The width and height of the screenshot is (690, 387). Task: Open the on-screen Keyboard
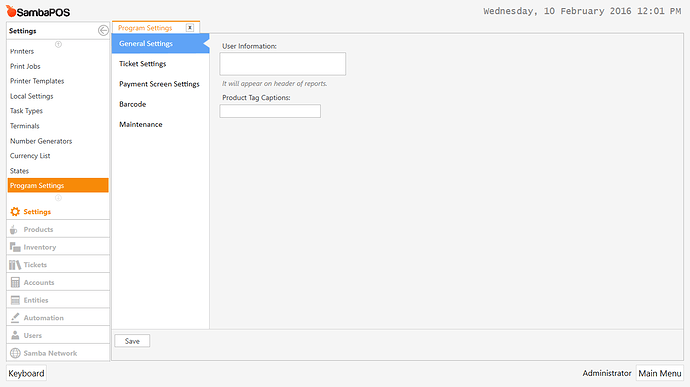(x=26, y=373)
